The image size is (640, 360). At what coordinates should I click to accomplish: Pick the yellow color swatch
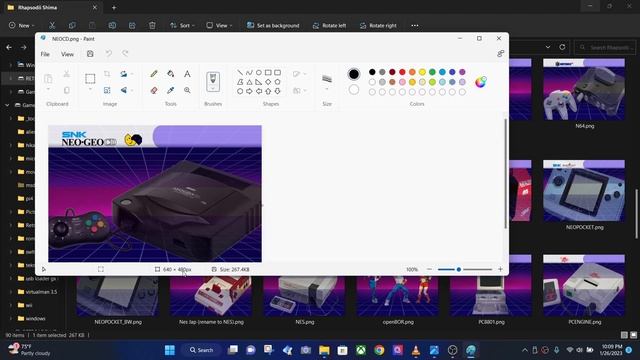[x=422, y=72]
